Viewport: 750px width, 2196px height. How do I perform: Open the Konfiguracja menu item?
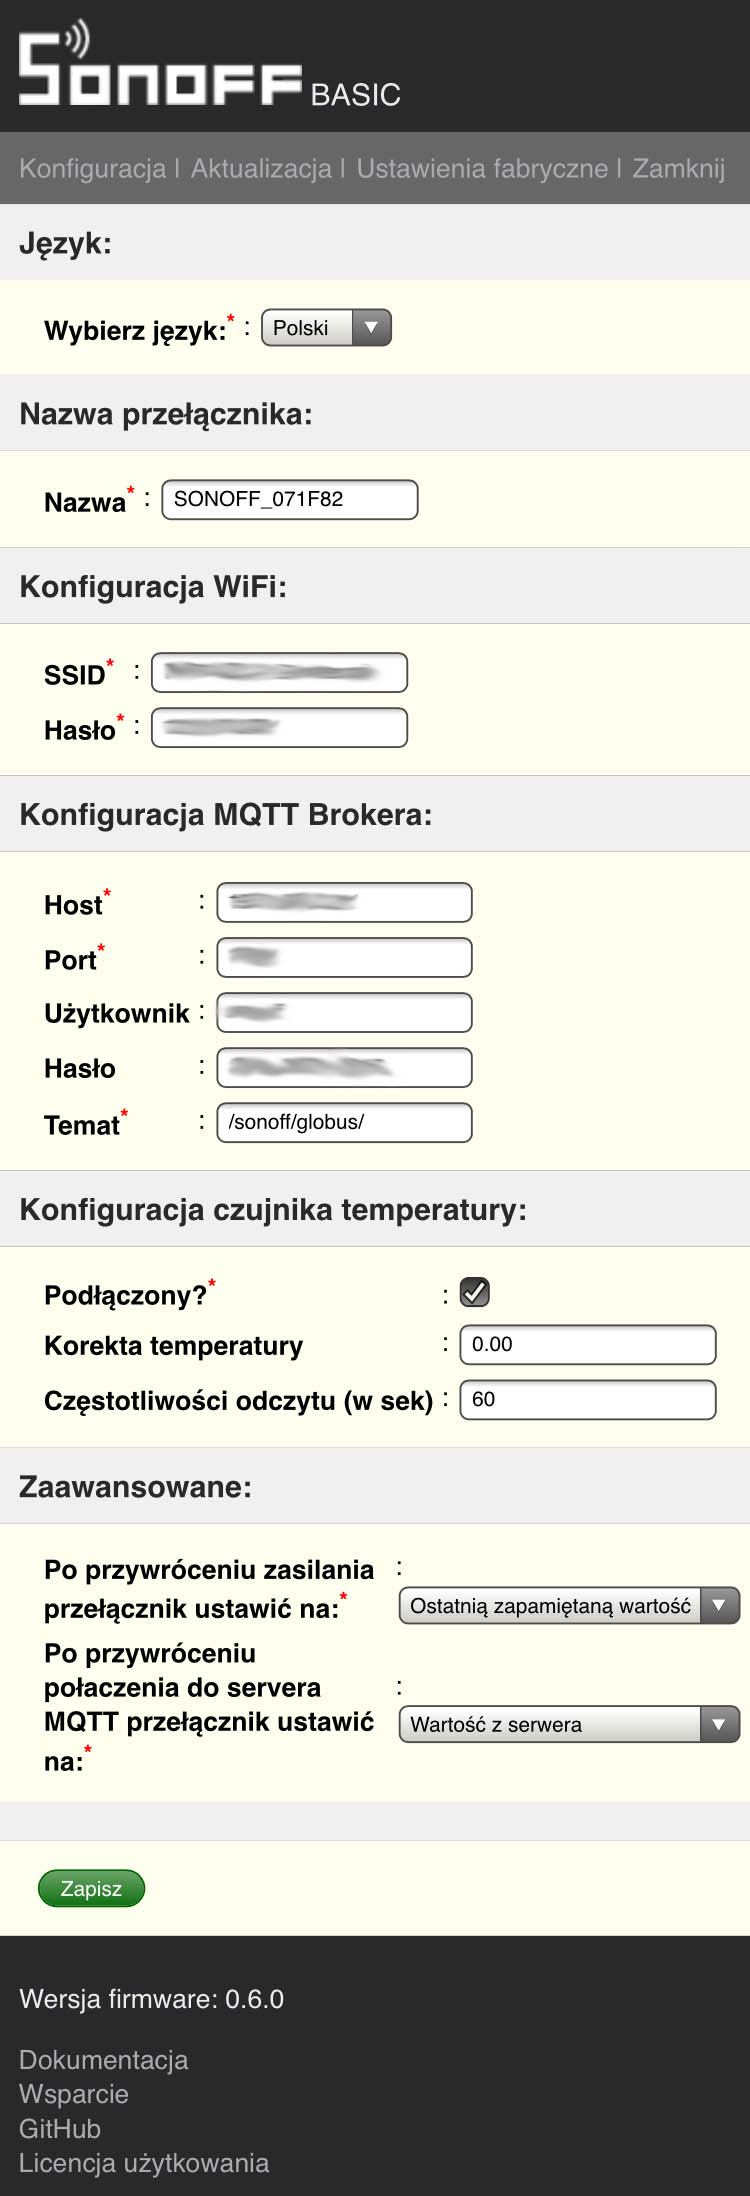pos(92,168)
